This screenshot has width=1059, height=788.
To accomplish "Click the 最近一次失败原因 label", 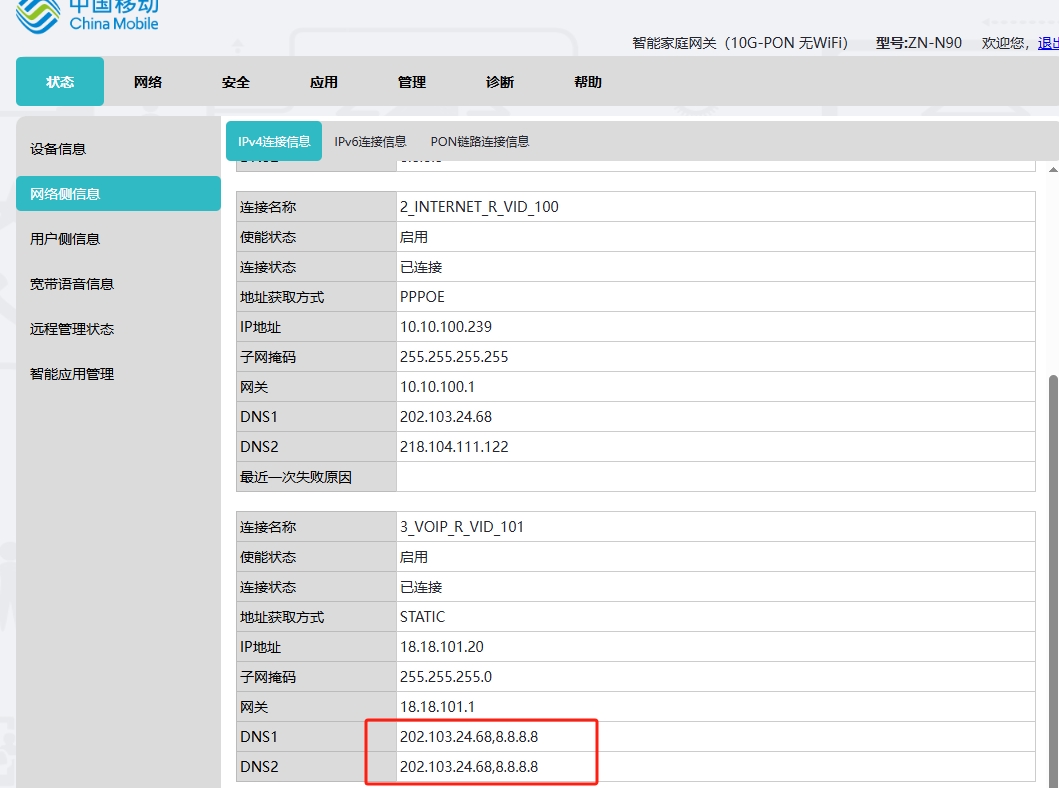I will (296, 477).
